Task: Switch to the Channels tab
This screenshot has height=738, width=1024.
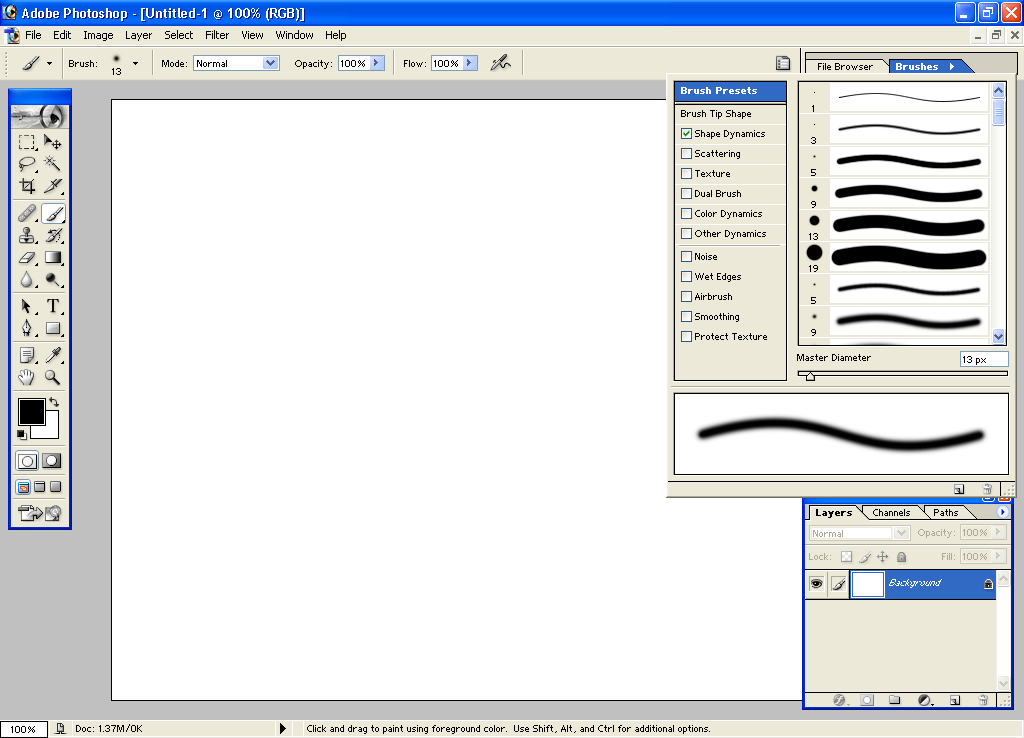Action: pos(891,513)
